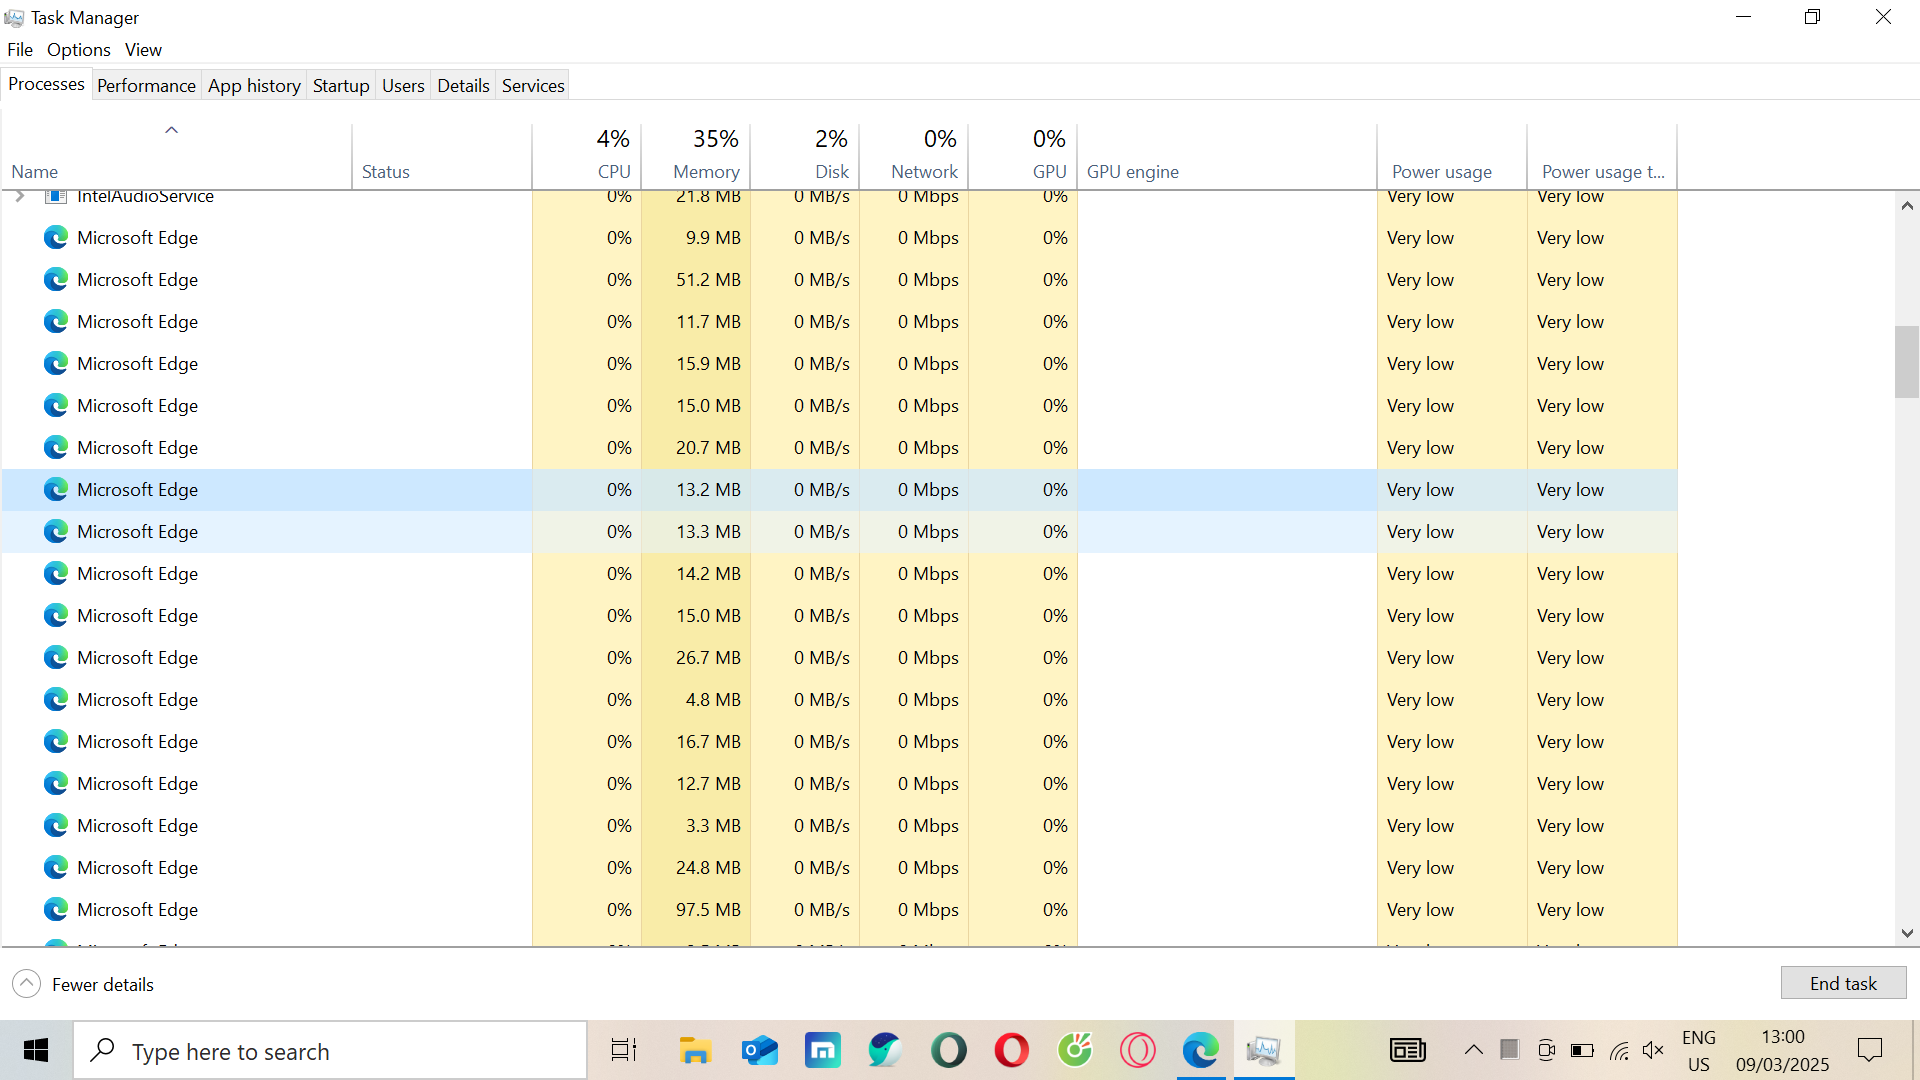The image size is (1920, 1080).
Task: Select the Edge process icon with 16.7 MB
Action: [56, 742]
